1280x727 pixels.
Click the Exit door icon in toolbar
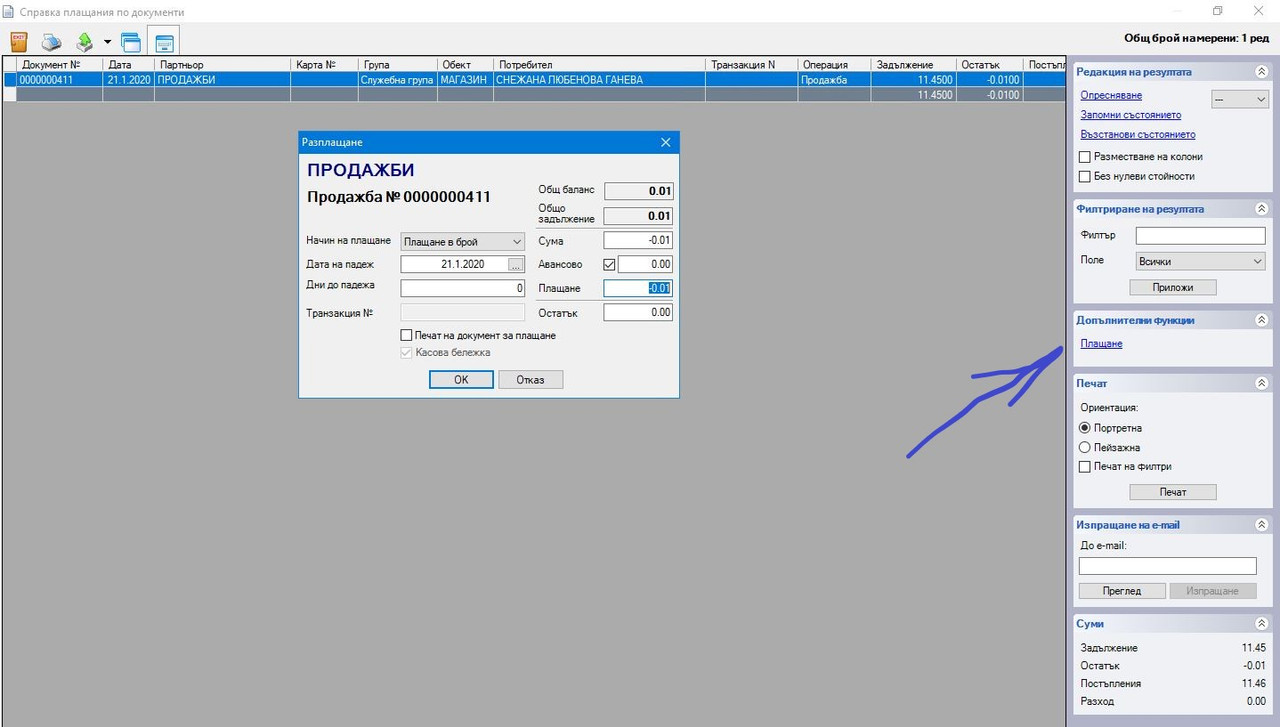tap(18, 42)
